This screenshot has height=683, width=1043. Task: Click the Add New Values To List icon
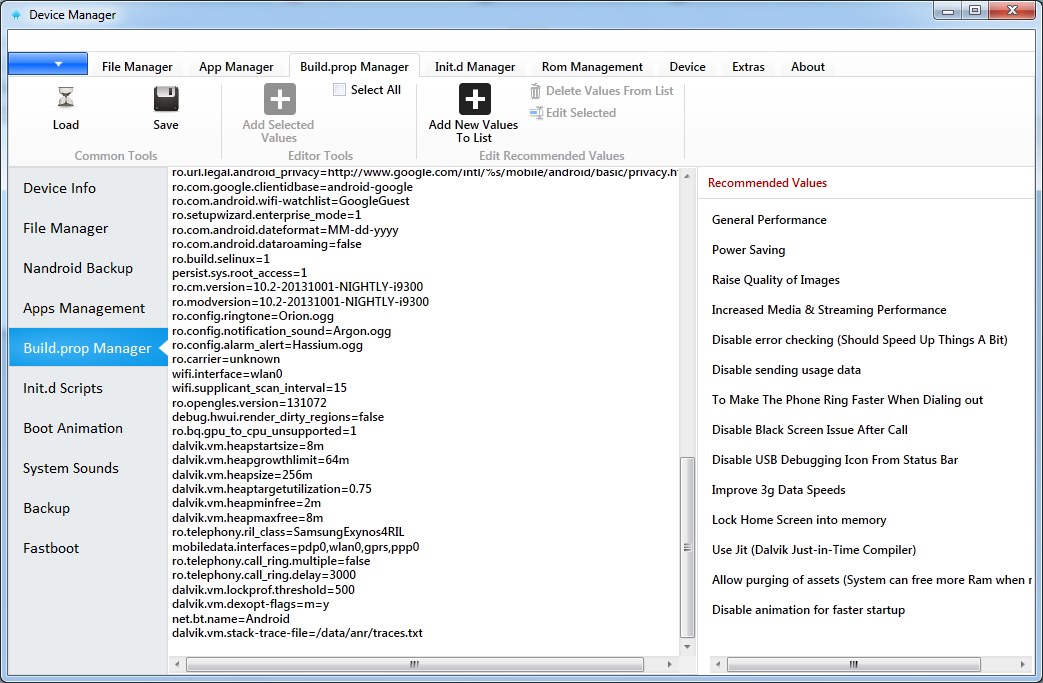(x=474, y=99)
